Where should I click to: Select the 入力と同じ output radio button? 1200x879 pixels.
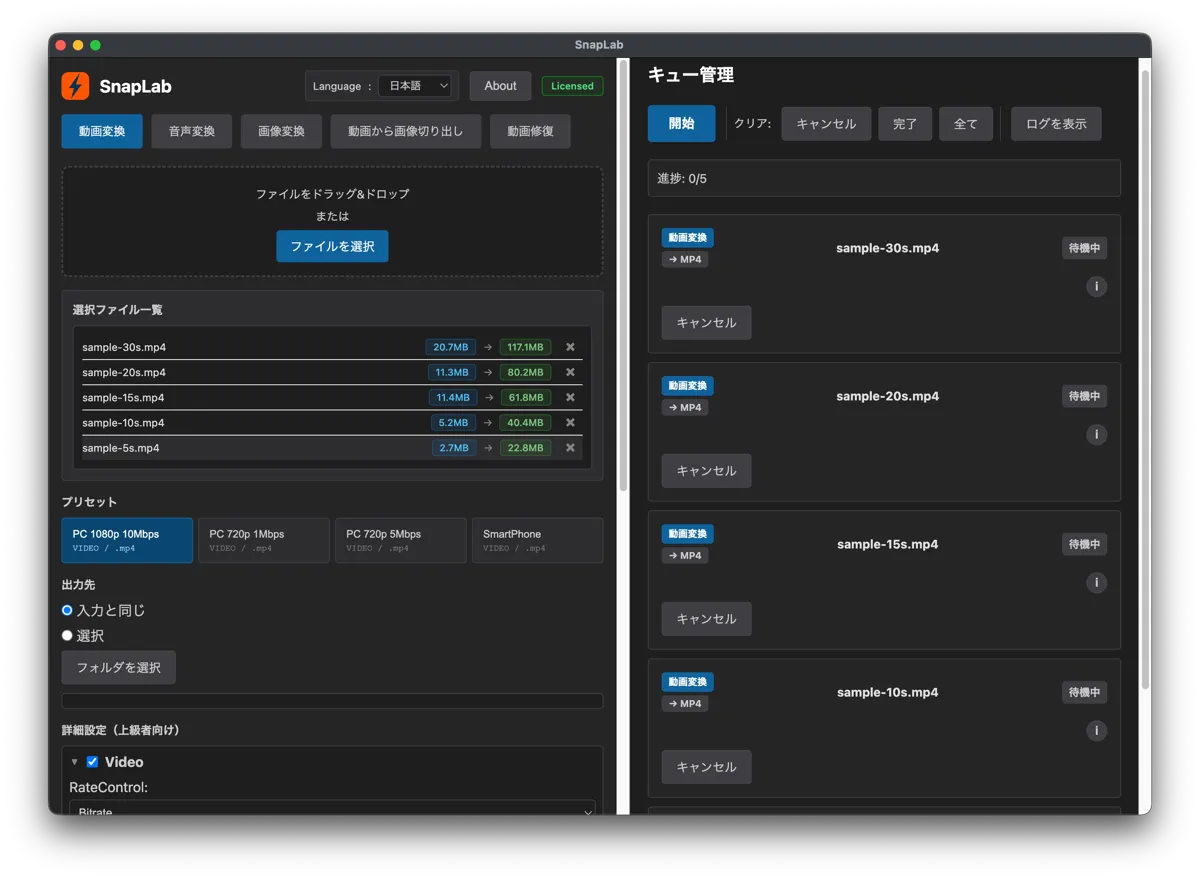67,610
